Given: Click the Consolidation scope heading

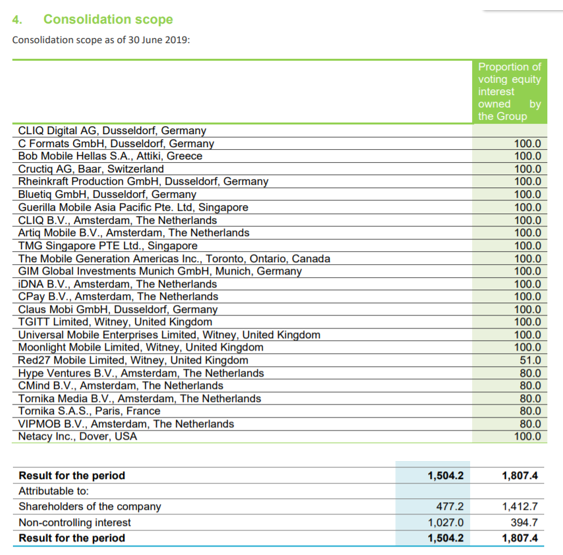Looking at the screenshot, I should click(x=108, y=19).
